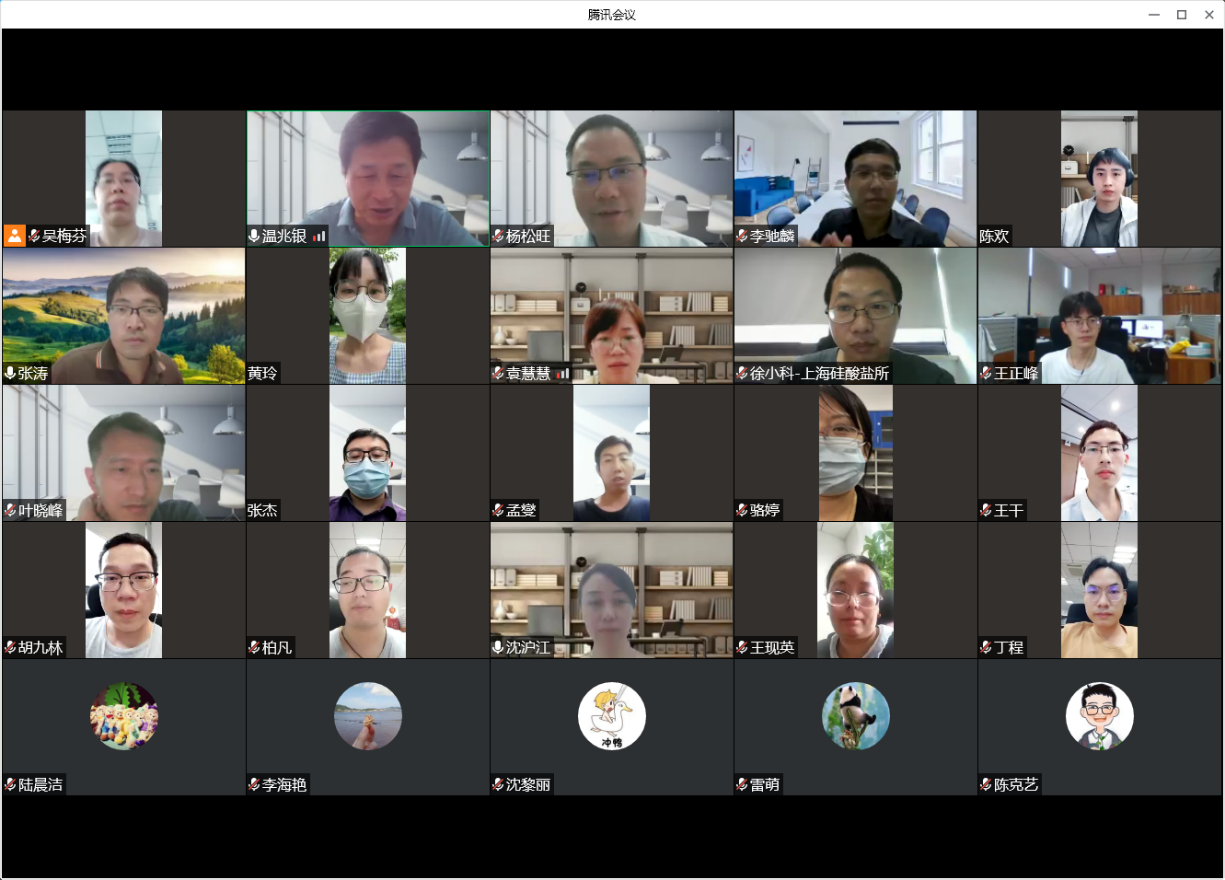Select 温兆银's highlighted speaker video

pos(368,179)
